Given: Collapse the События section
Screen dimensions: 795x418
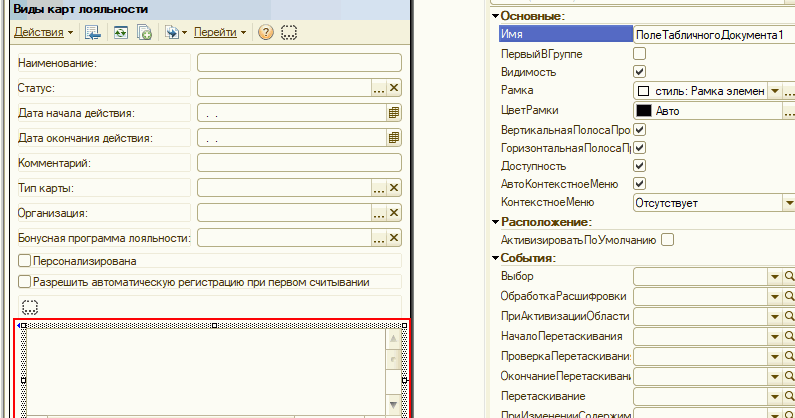Looking at the screenshot, I should (495, 258).
